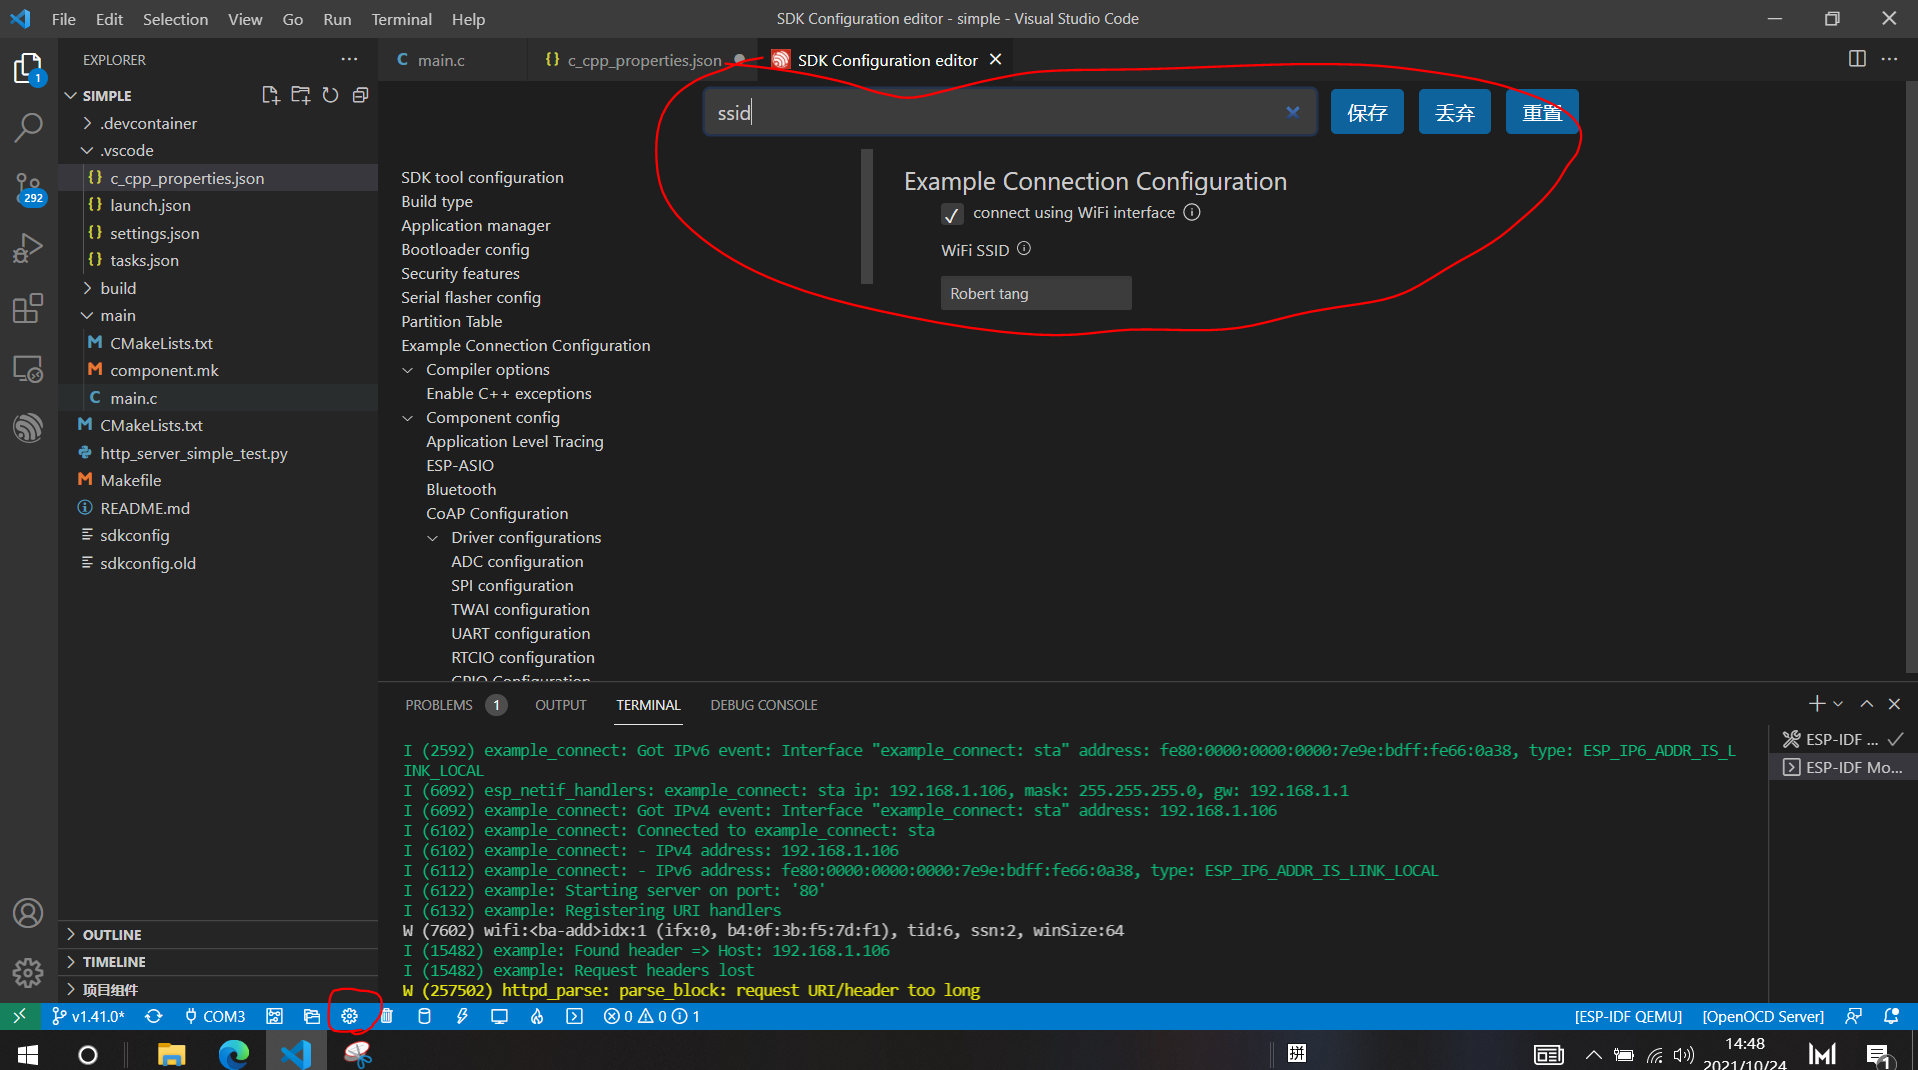Open the new terminal launch profile dropdown
The width and height of the screenshot is (1918, 1070).
pyautogui.click(x=1838, y=704)
